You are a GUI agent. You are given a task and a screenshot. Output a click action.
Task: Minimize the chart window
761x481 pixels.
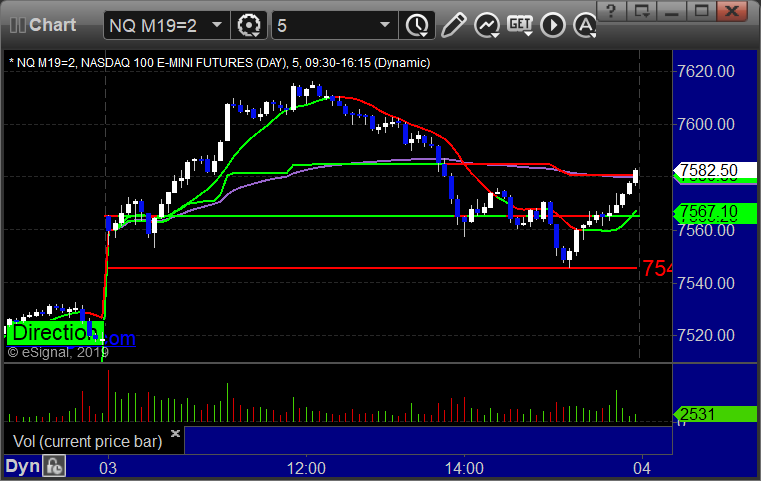tap(671, 11)
